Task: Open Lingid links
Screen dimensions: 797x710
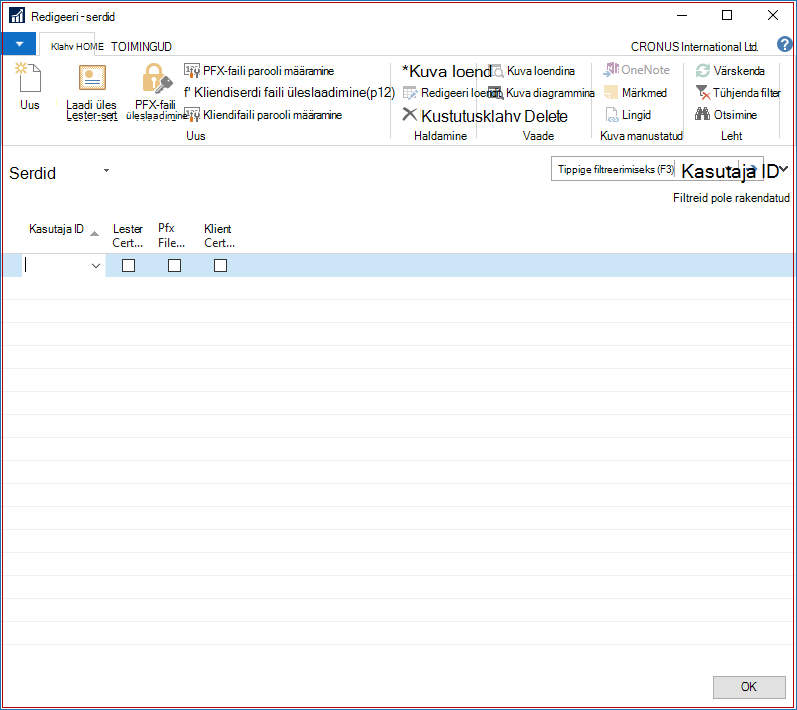Action: 628,115
